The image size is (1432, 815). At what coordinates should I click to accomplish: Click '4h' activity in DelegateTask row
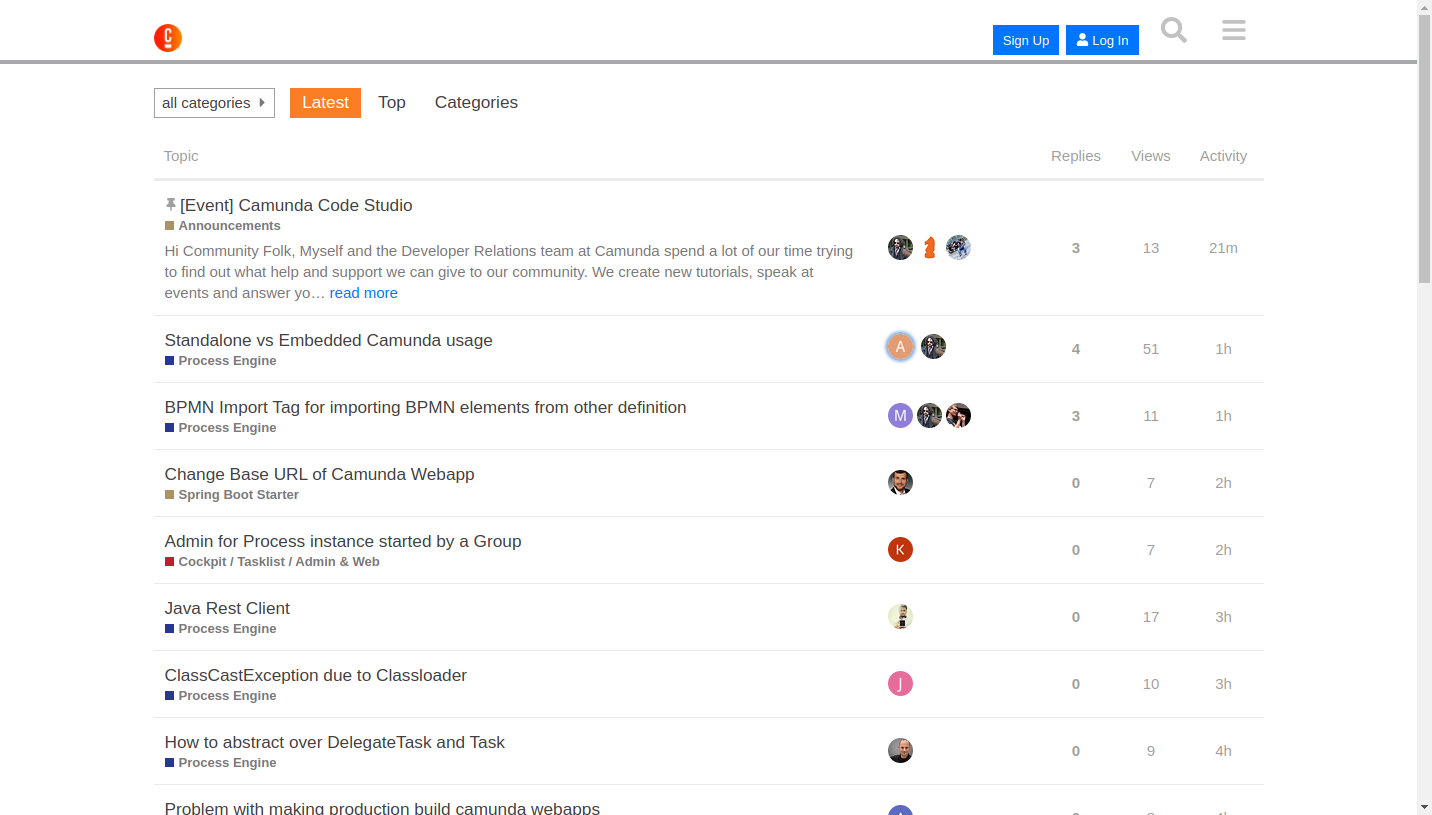[x=1223, y=751]
